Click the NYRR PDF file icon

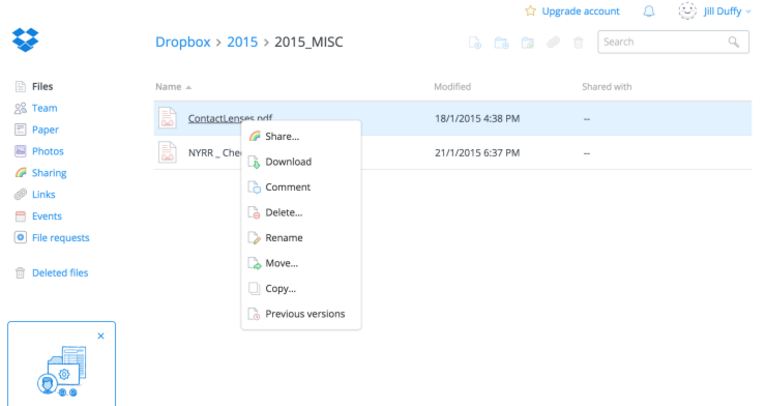click(x=167, y=152)
